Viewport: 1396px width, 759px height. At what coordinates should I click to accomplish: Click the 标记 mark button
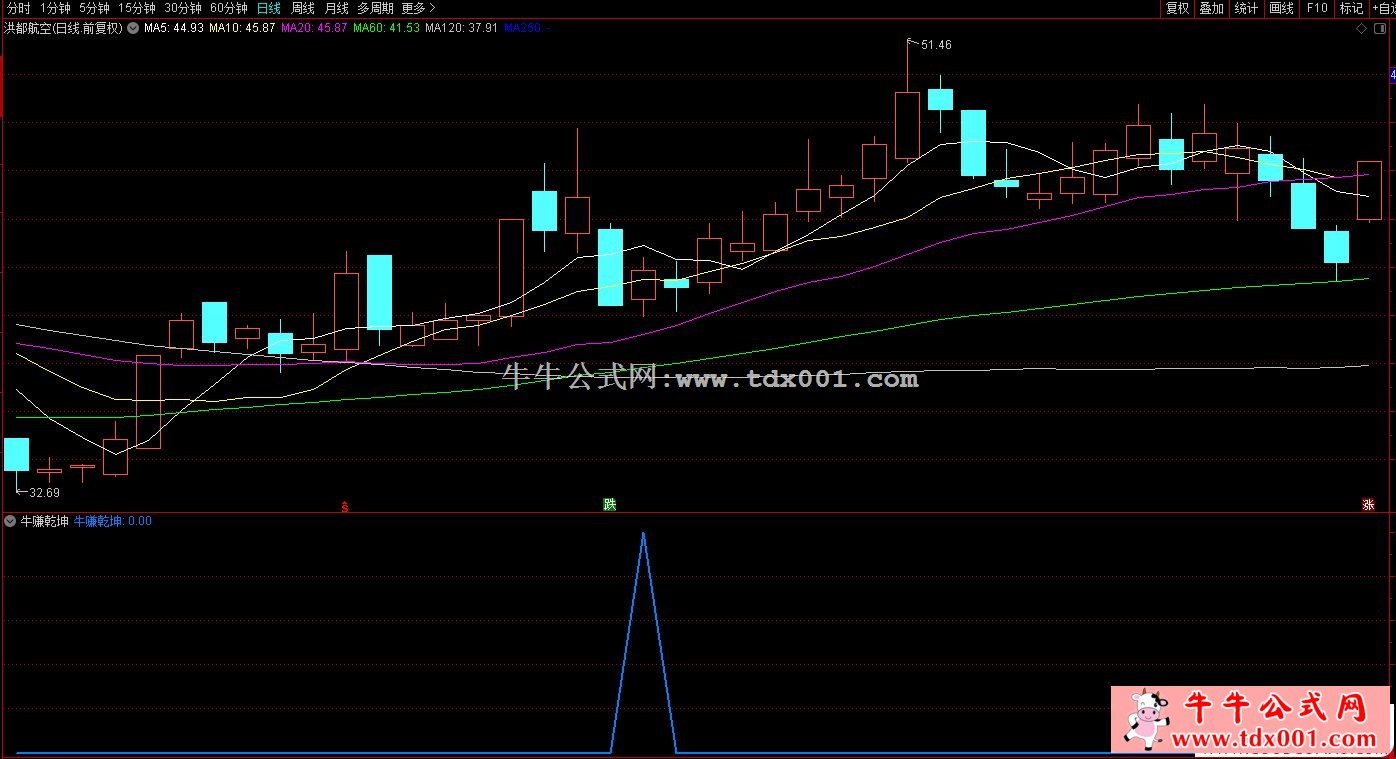[x=1351, y=8]
